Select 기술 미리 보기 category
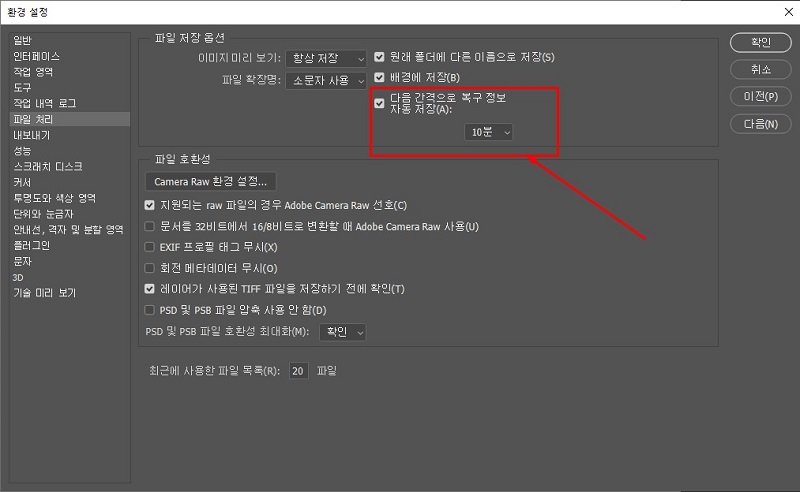Image resolution: width=800 pixels, height=492 pixels. [44, 292]
